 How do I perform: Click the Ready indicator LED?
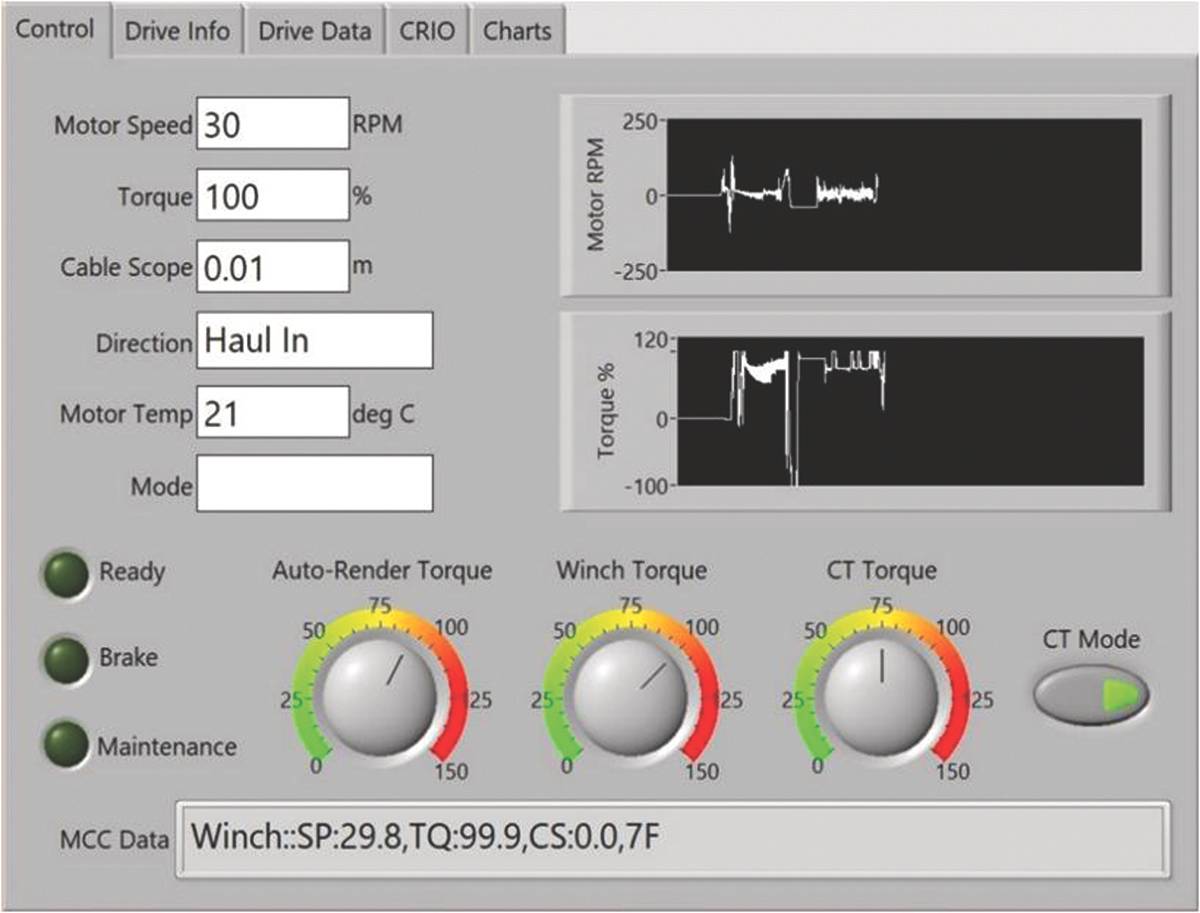click(66, 575)
